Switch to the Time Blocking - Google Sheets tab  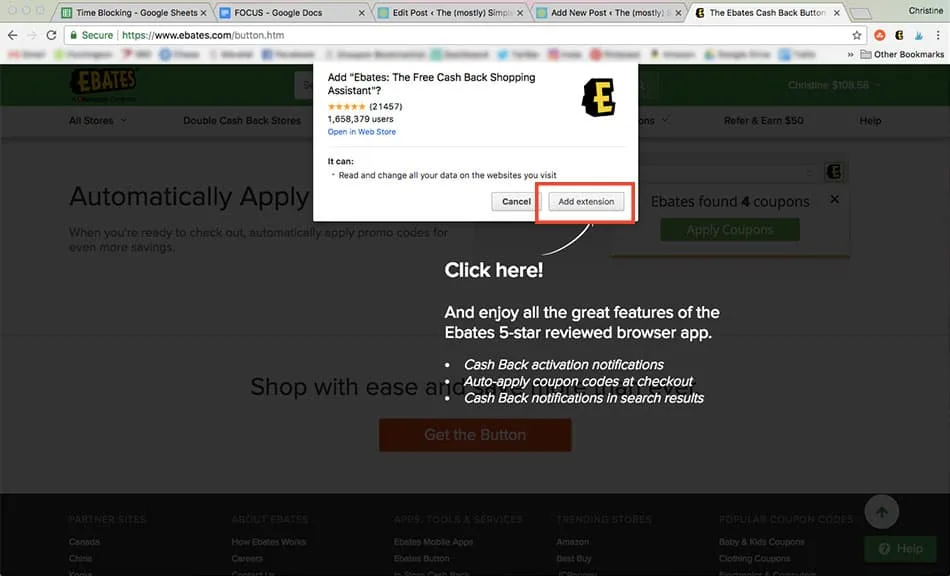tap(135, 13)
